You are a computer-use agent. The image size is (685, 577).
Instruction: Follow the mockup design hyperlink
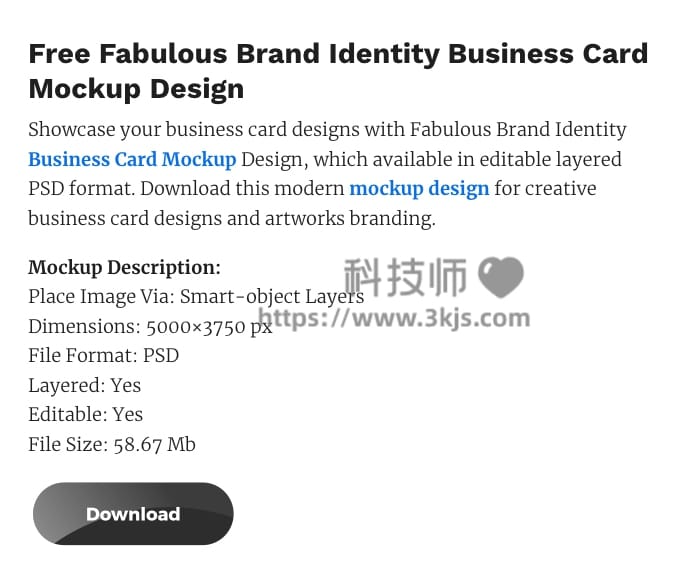pyautogui.click(x=419, y=189)
